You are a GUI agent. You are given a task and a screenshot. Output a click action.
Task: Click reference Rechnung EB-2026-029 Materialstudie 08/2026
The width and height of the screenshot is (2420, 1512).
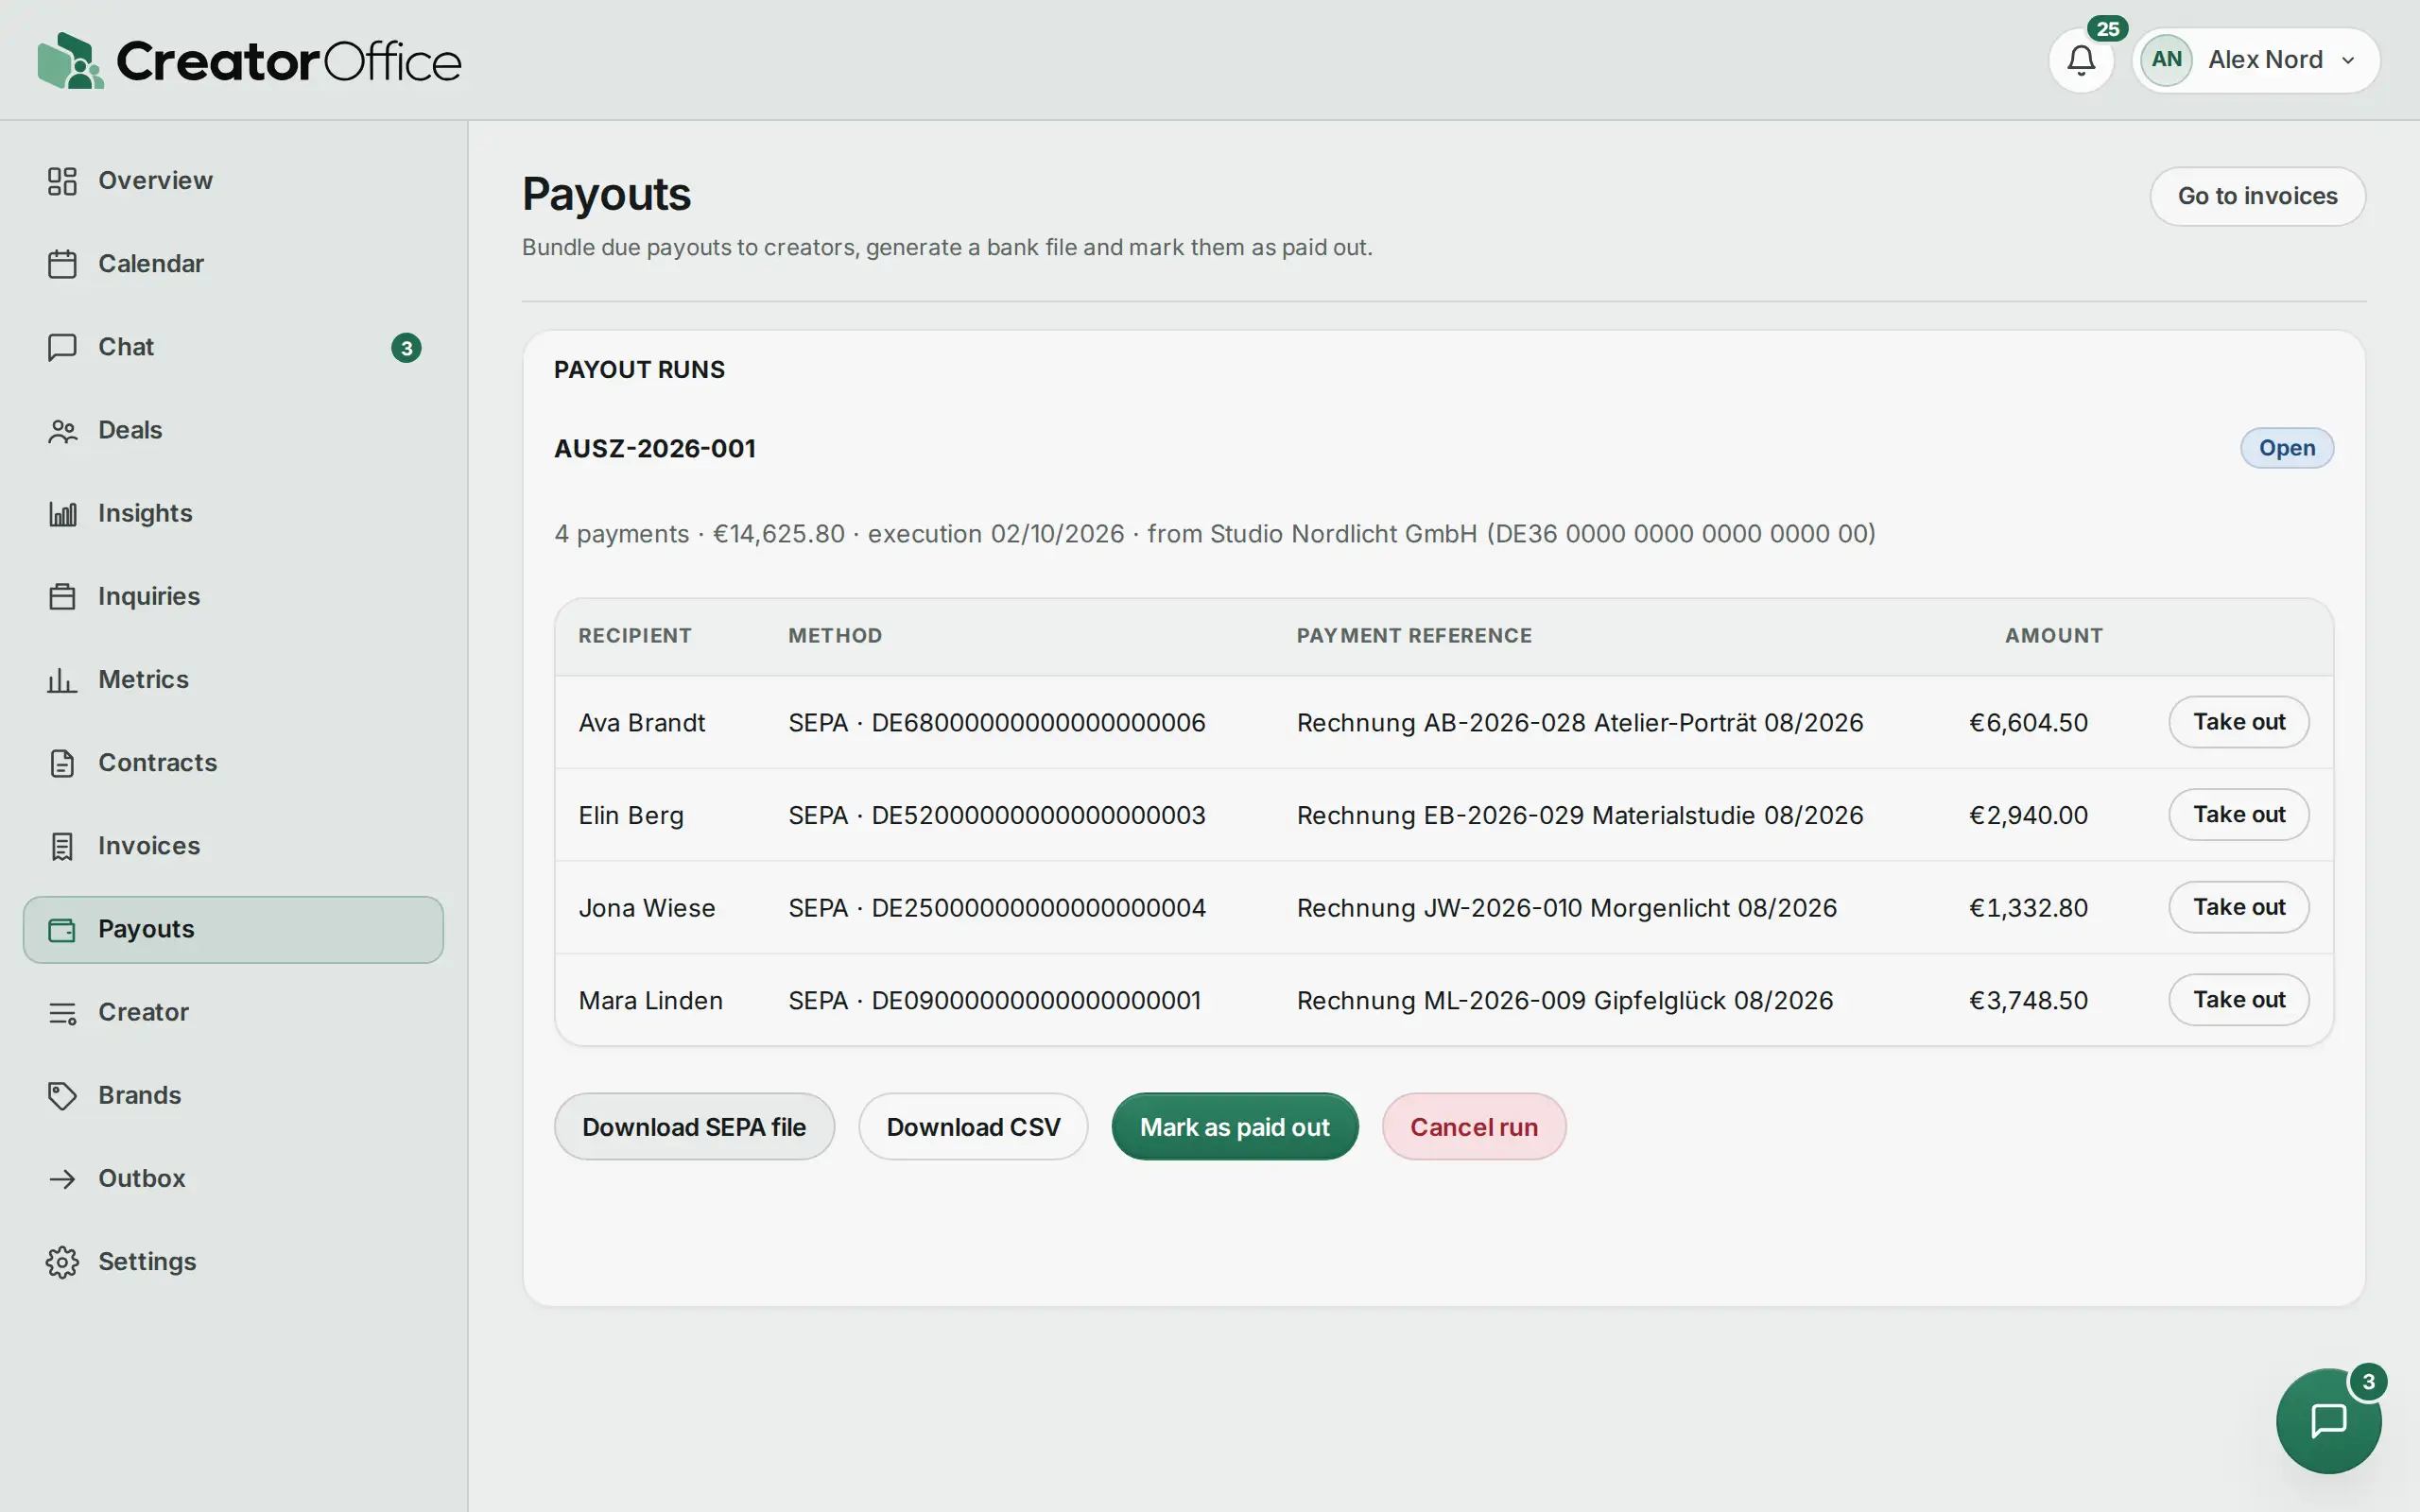(x=1580, y=816)
